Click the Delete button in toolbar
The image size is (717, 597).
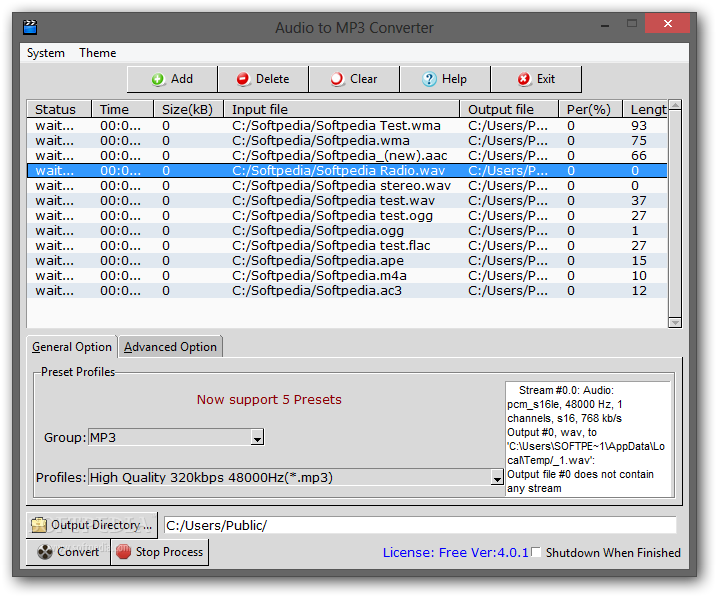[x=263, y=79]
